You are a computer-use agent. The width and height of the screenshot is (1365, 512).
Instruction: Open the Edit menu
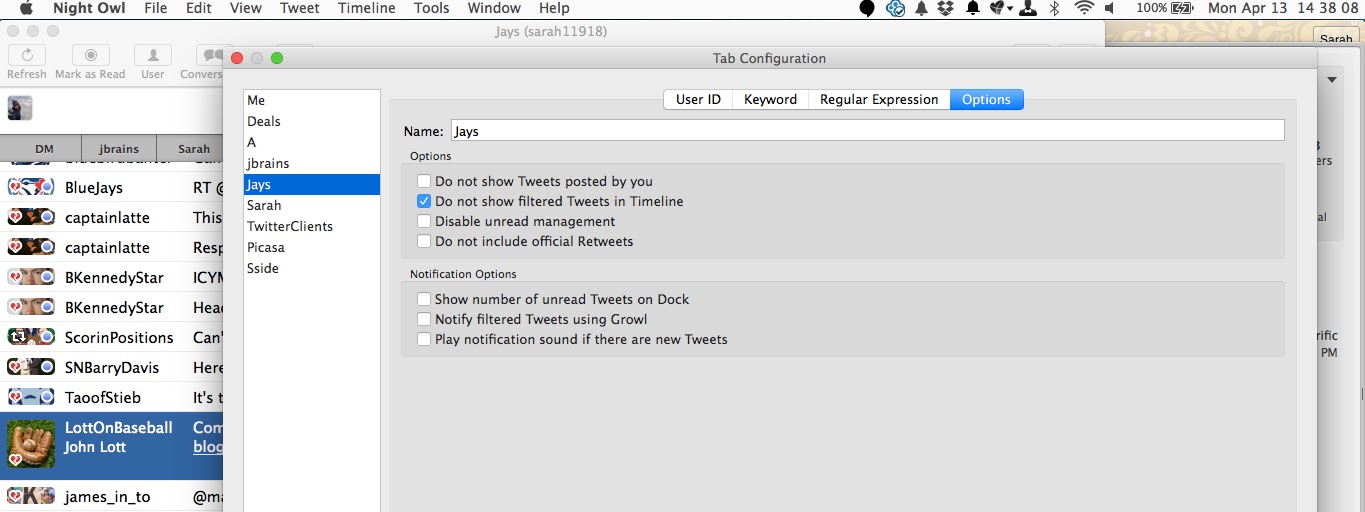click(x=199, y=8)
